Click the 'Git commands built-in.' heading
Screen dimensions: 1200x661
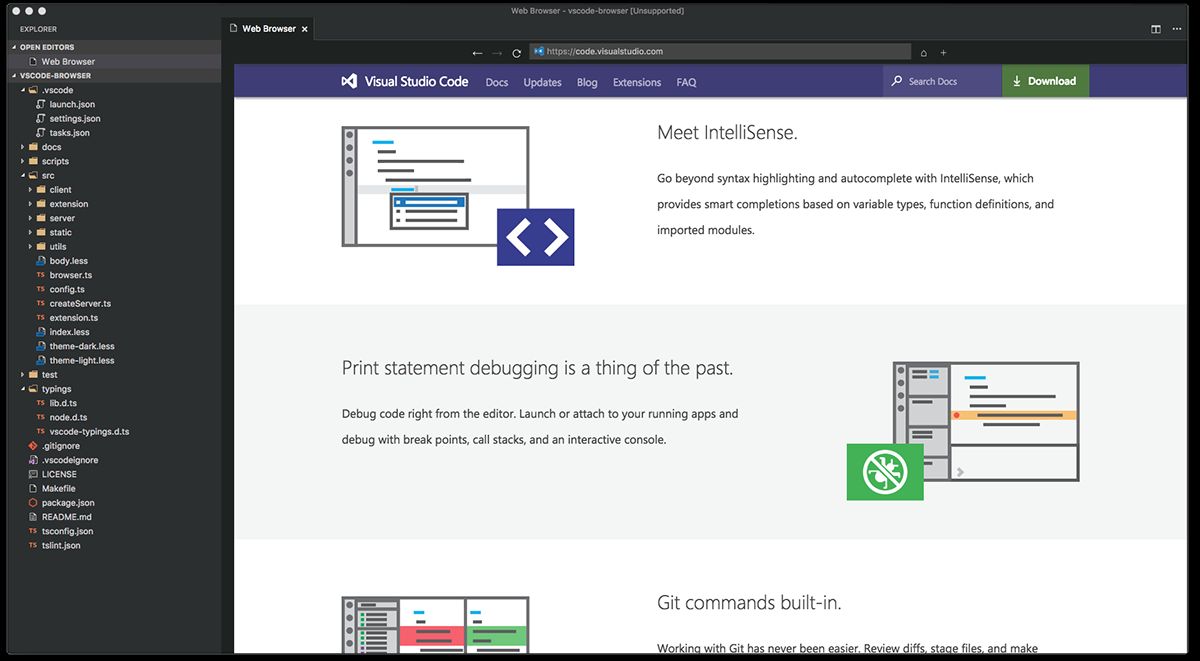point(749,603)
